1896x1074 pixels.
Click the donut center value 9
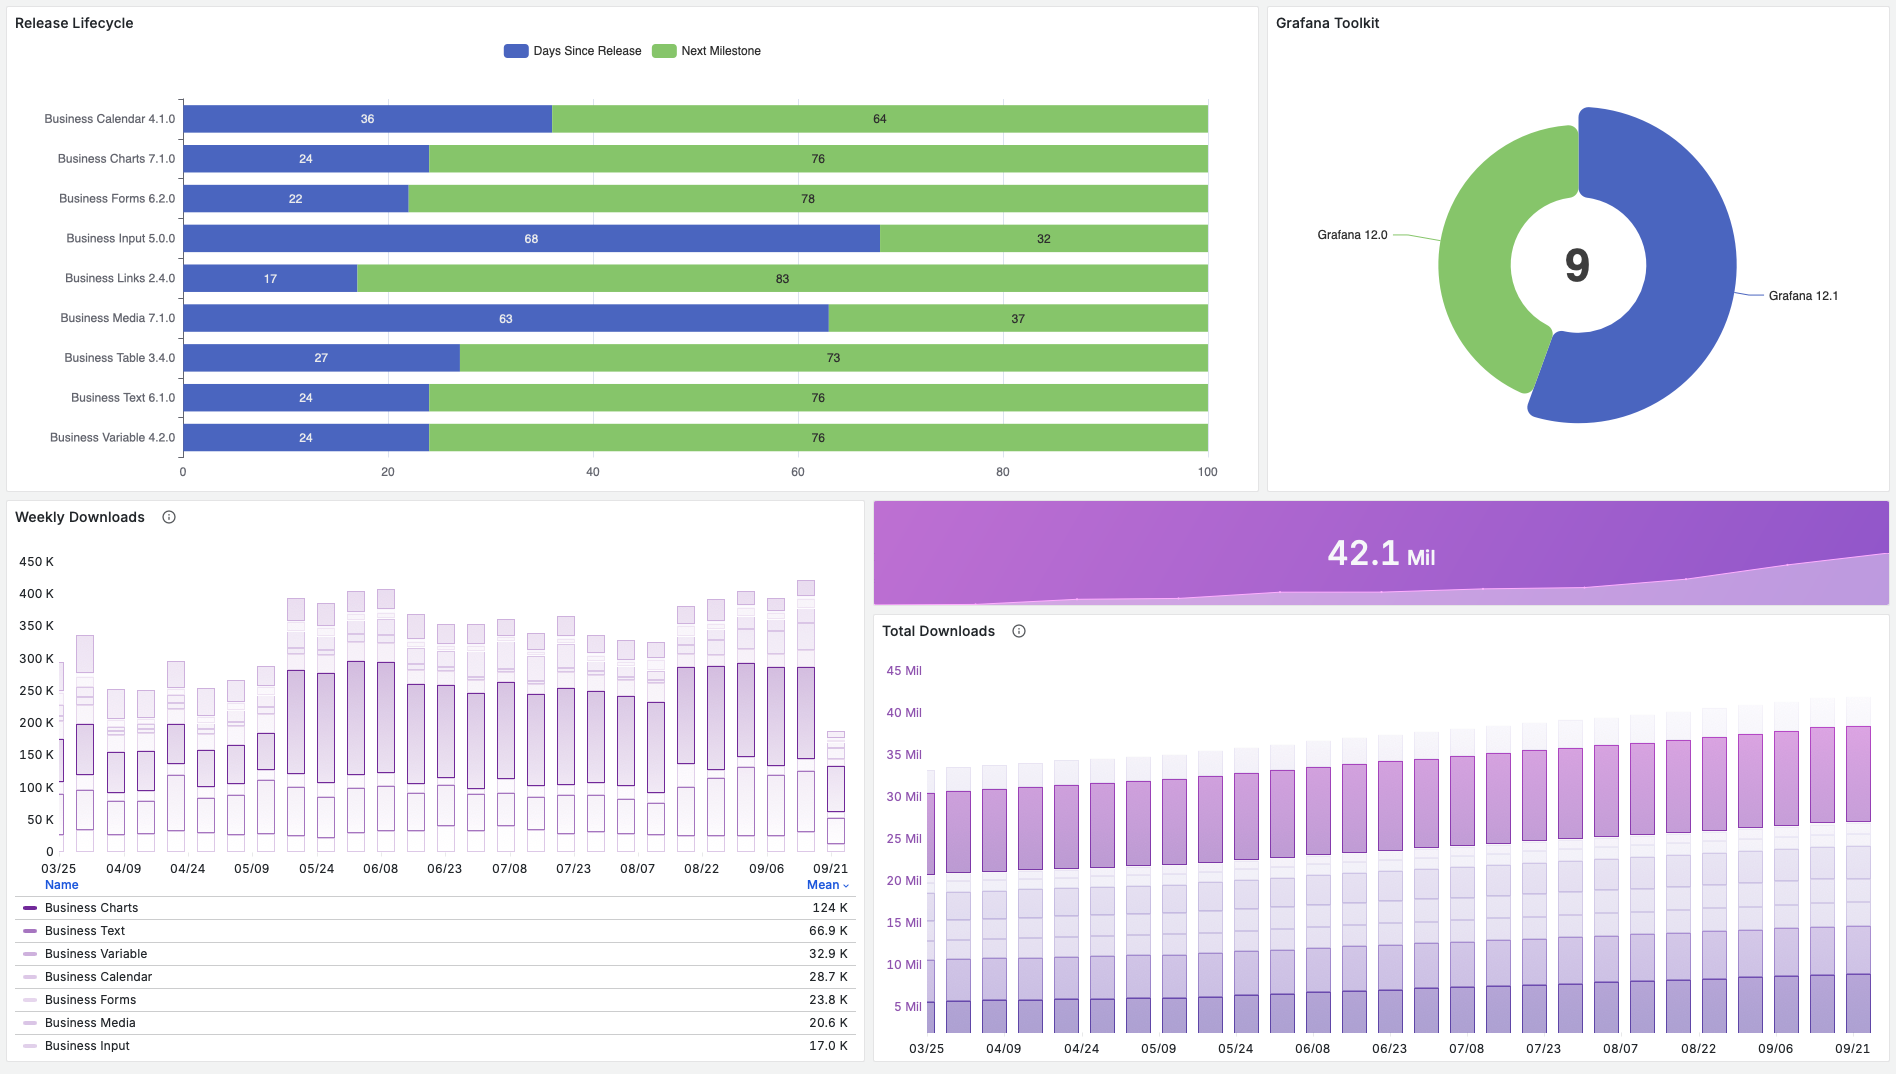pyautogui.click(x=1577, y=265)
